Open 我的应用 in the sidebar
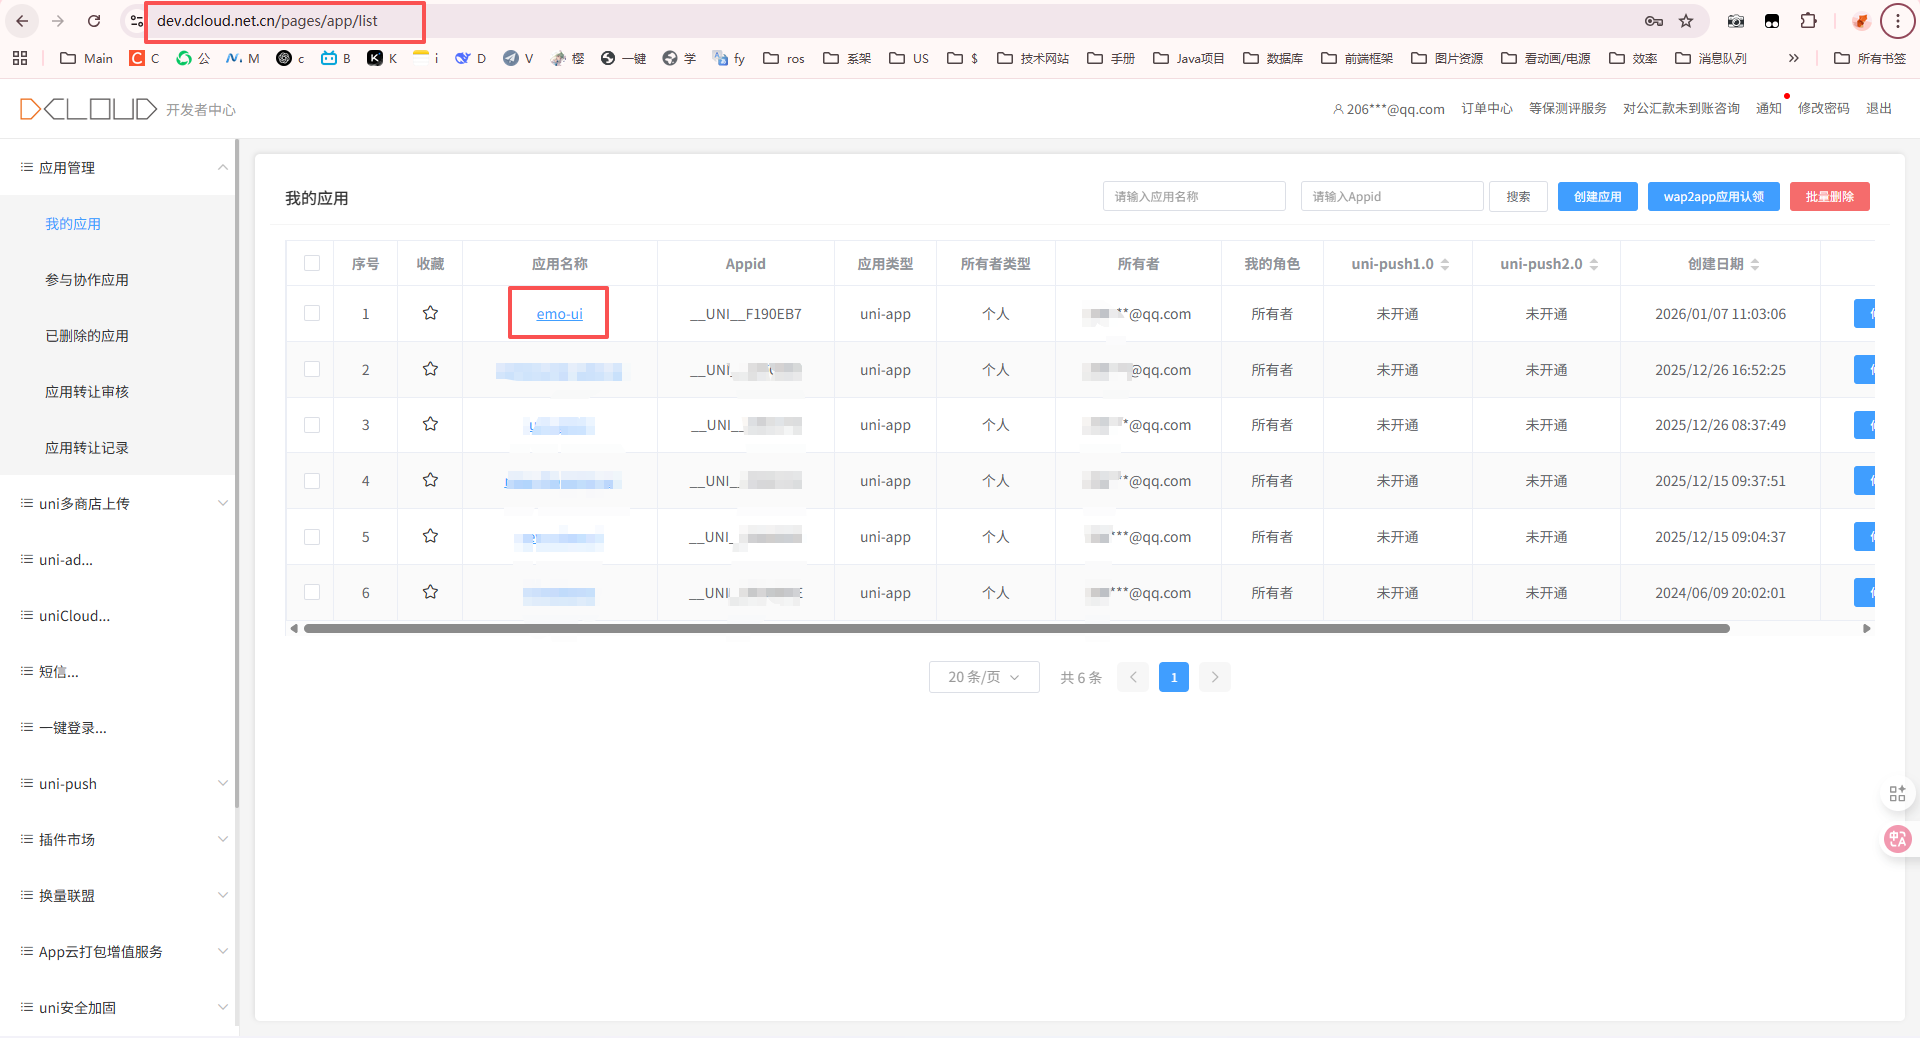The width and height of the screenshot is (1920, 1038). (73, 224)
